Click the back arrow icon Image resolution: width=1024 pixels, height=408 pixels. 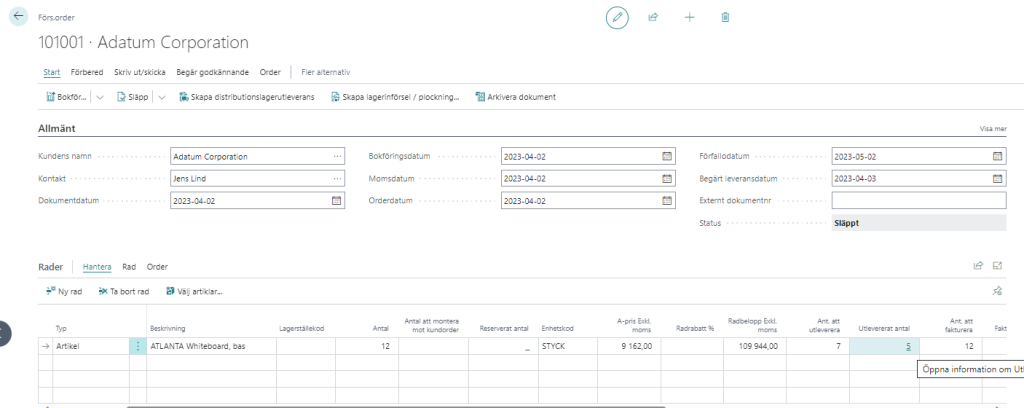pyautogui.click(x=18, y=16)
